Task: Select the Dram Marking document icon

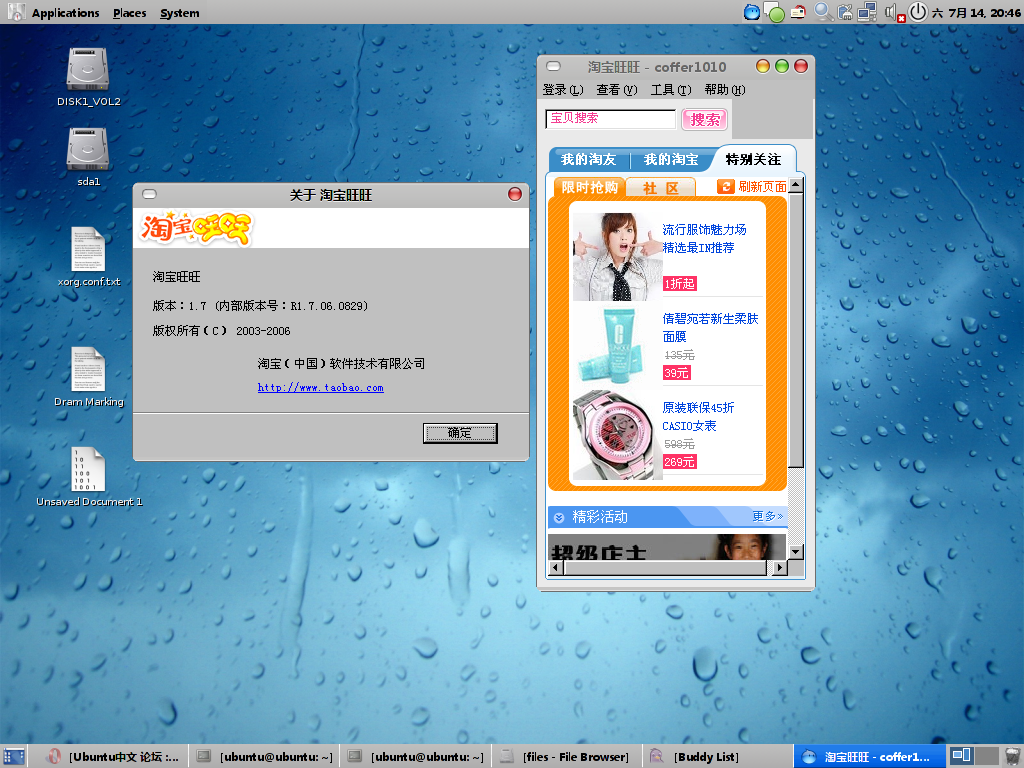Action: 88,369
